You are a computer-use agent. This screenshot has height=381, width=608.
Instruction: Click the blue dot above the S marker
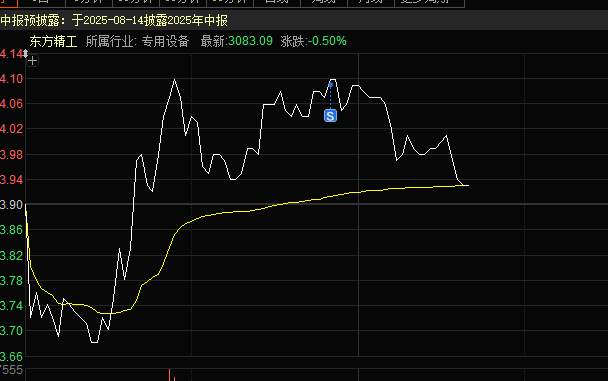coord(330,84)
